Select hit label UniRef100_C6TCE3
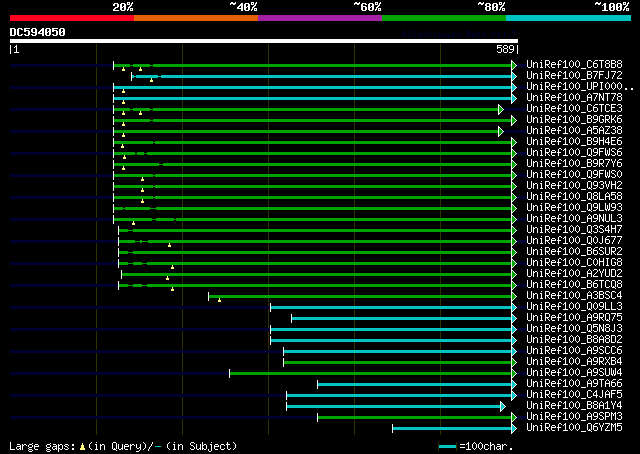The width and height of the screenshot is (640, 454). (574, 109)
